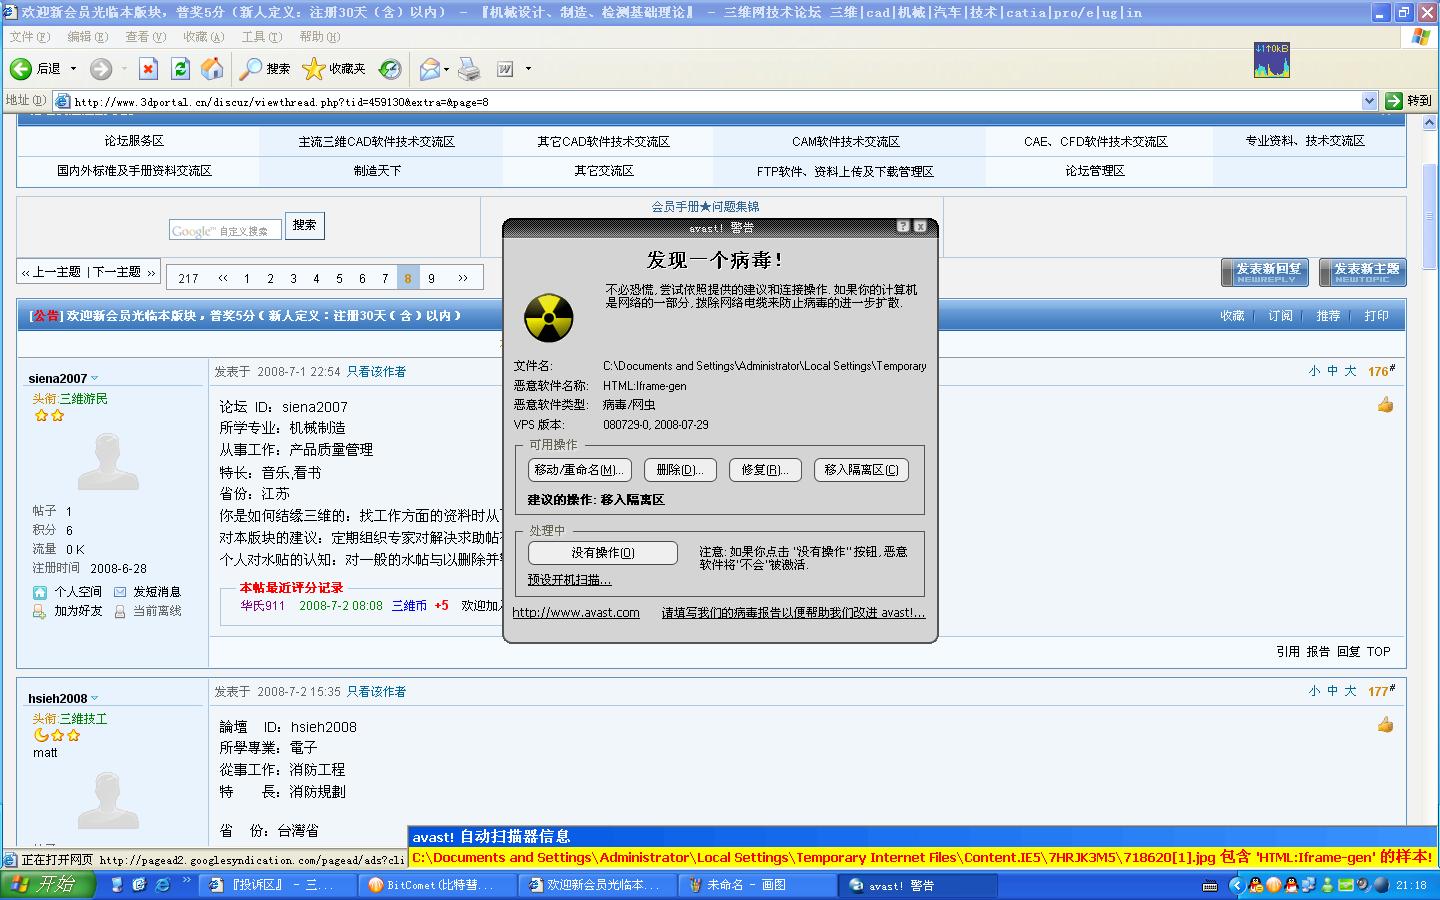Open the Edit with Word dropdown arrow

pos(528,69)
